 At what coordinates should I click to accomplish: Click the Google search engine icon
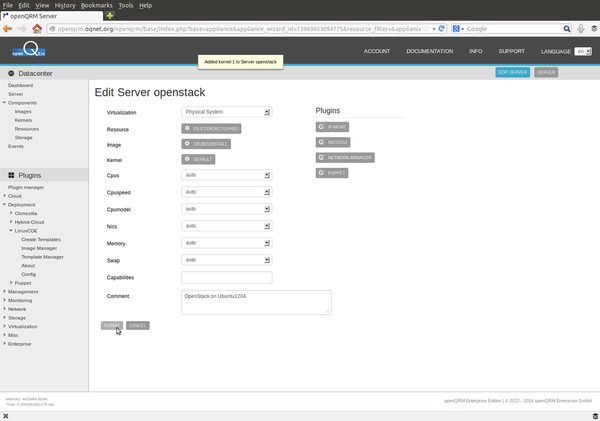pyautogui.click(x=456, y=29)
